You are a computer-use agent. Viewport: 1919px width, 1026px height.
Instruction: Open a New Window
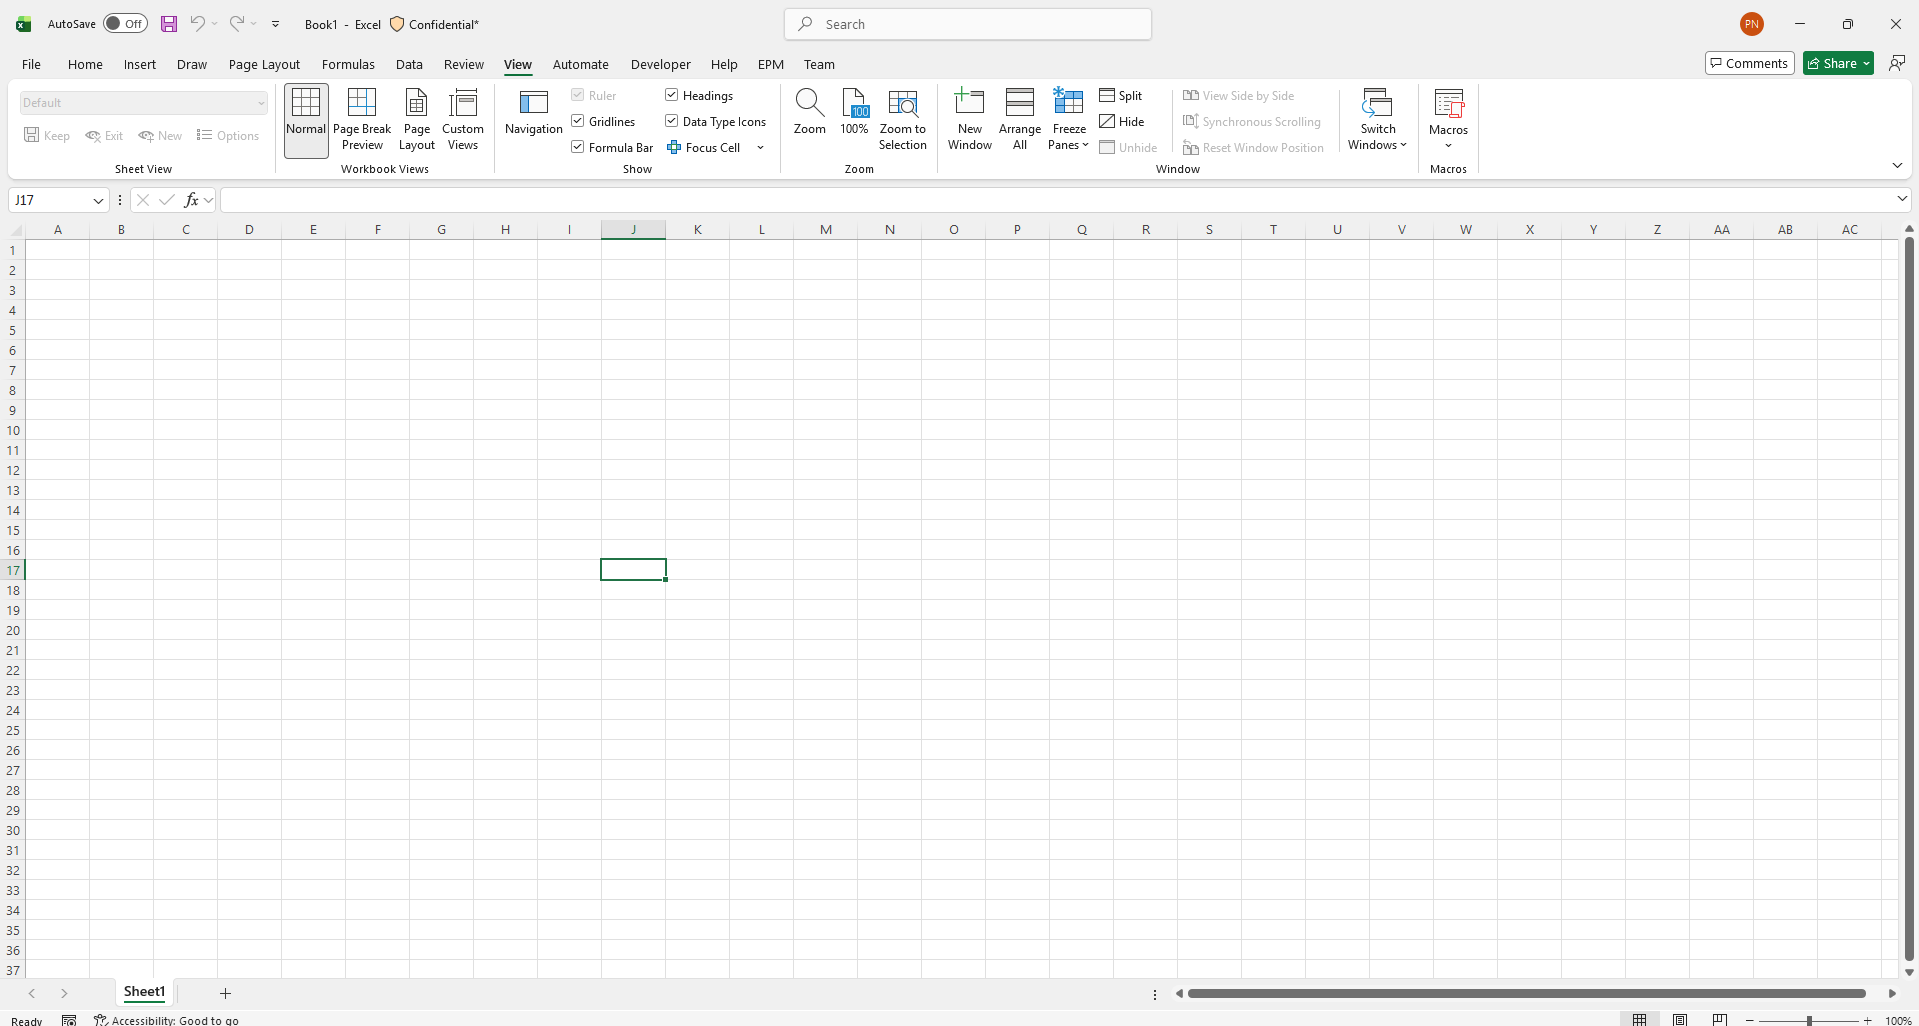click(970, 120)
